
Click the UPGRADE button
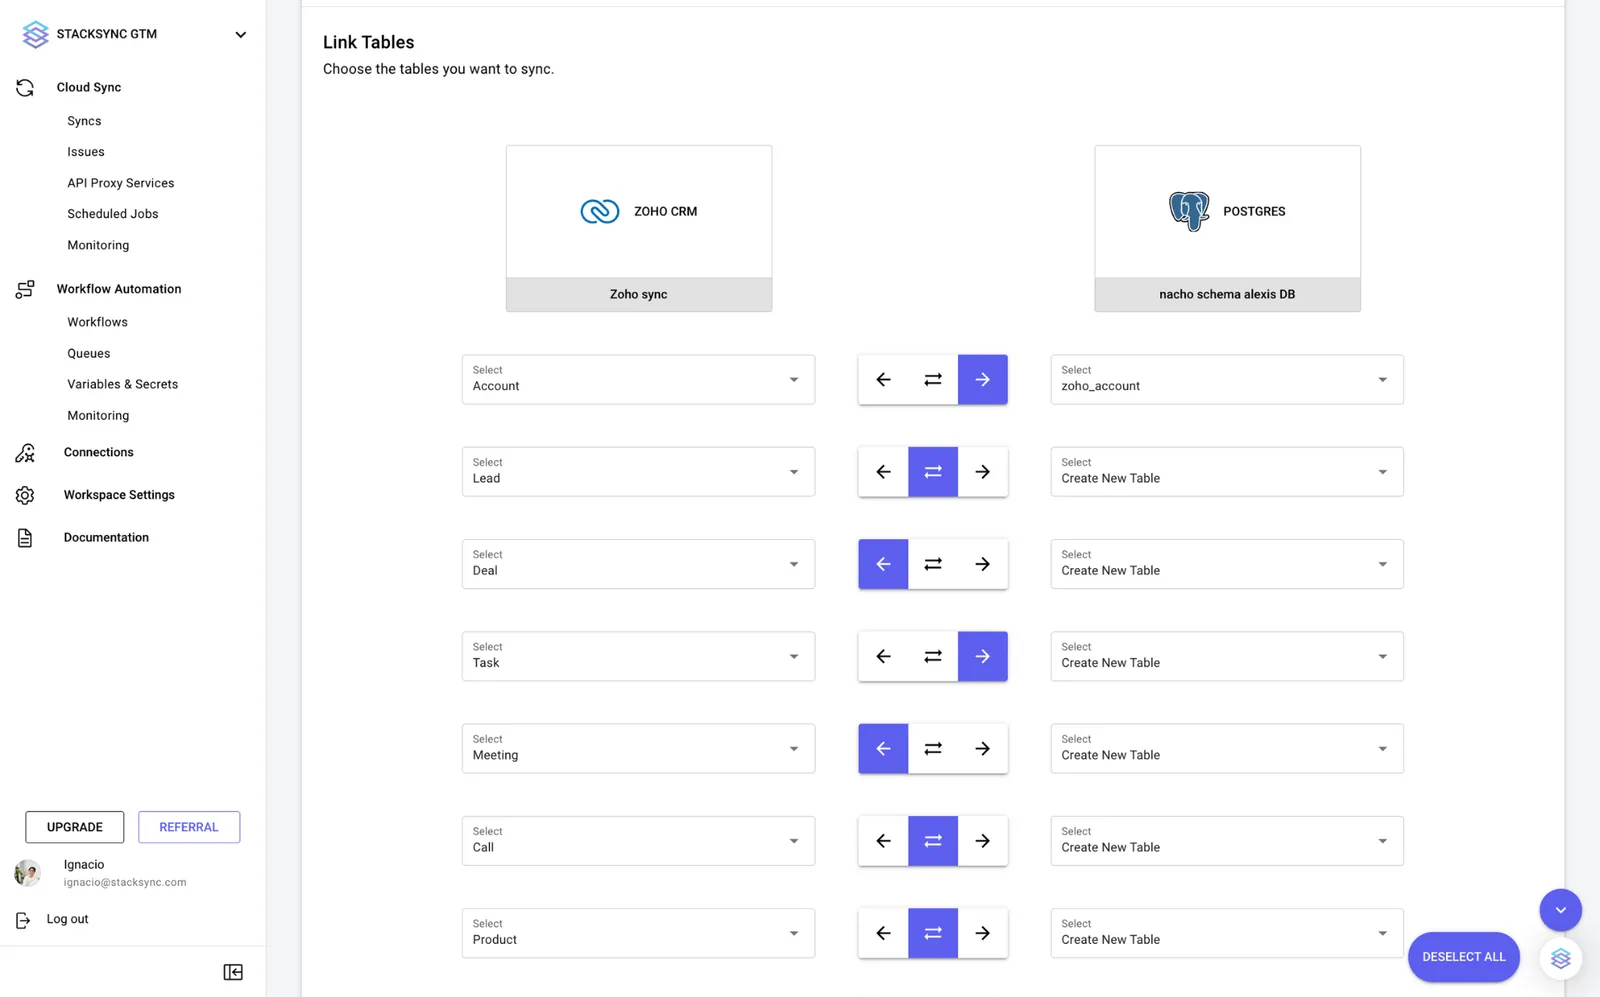(75, 827)
